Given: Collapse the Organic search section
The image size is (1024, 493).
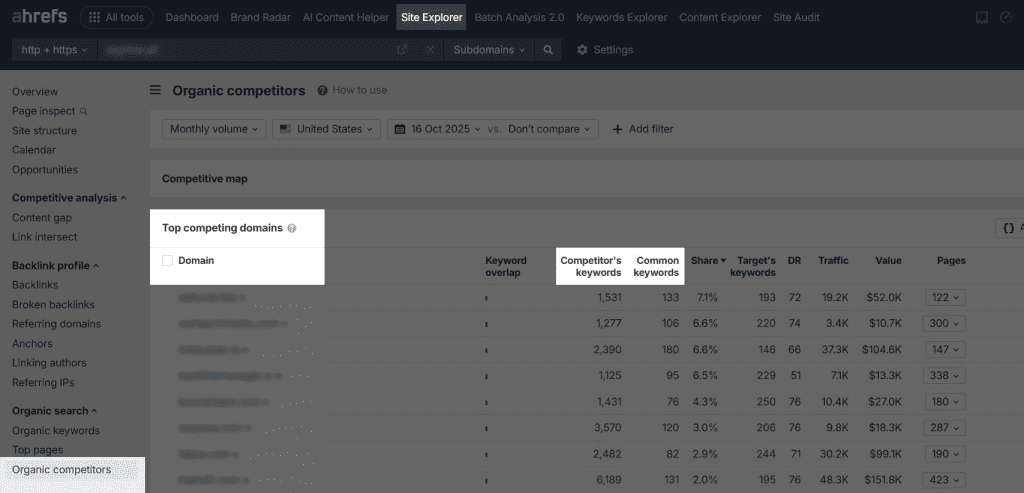Looking at the screenshot, I should tap(54, 411).
